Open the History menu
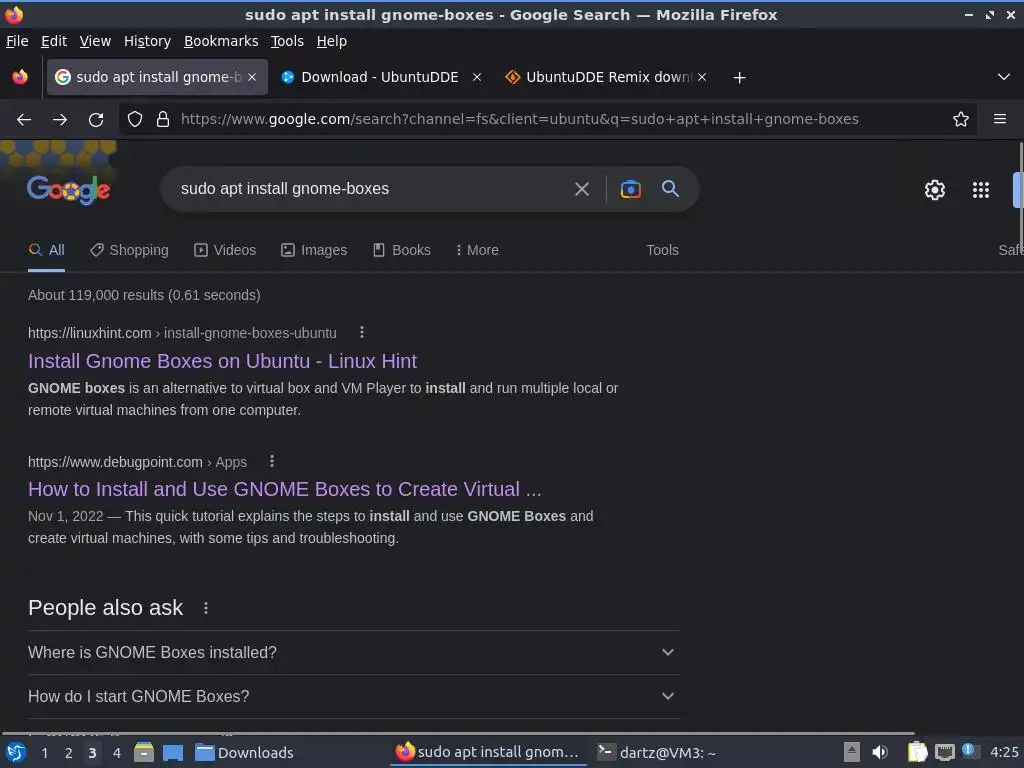This screenshot has width=1024, height=768. click(x=148, y=41)
